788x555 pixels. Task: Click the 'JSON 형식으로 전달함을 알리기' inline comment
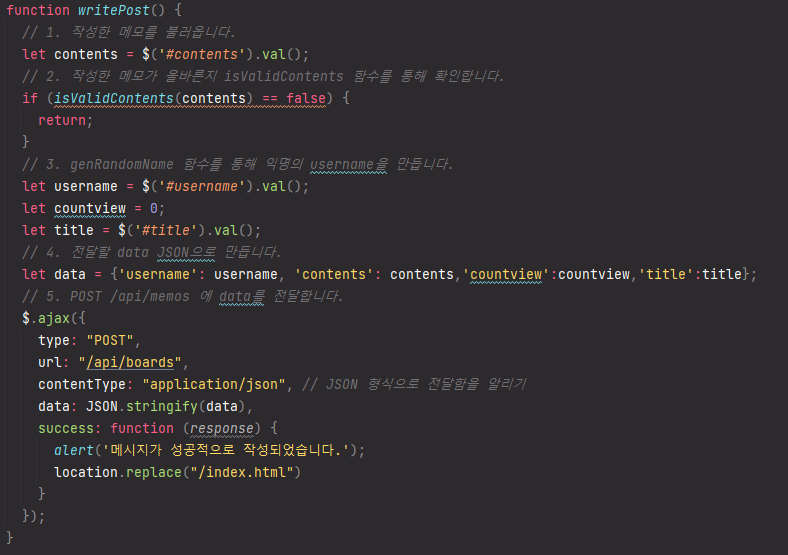(x=414, y=385)
